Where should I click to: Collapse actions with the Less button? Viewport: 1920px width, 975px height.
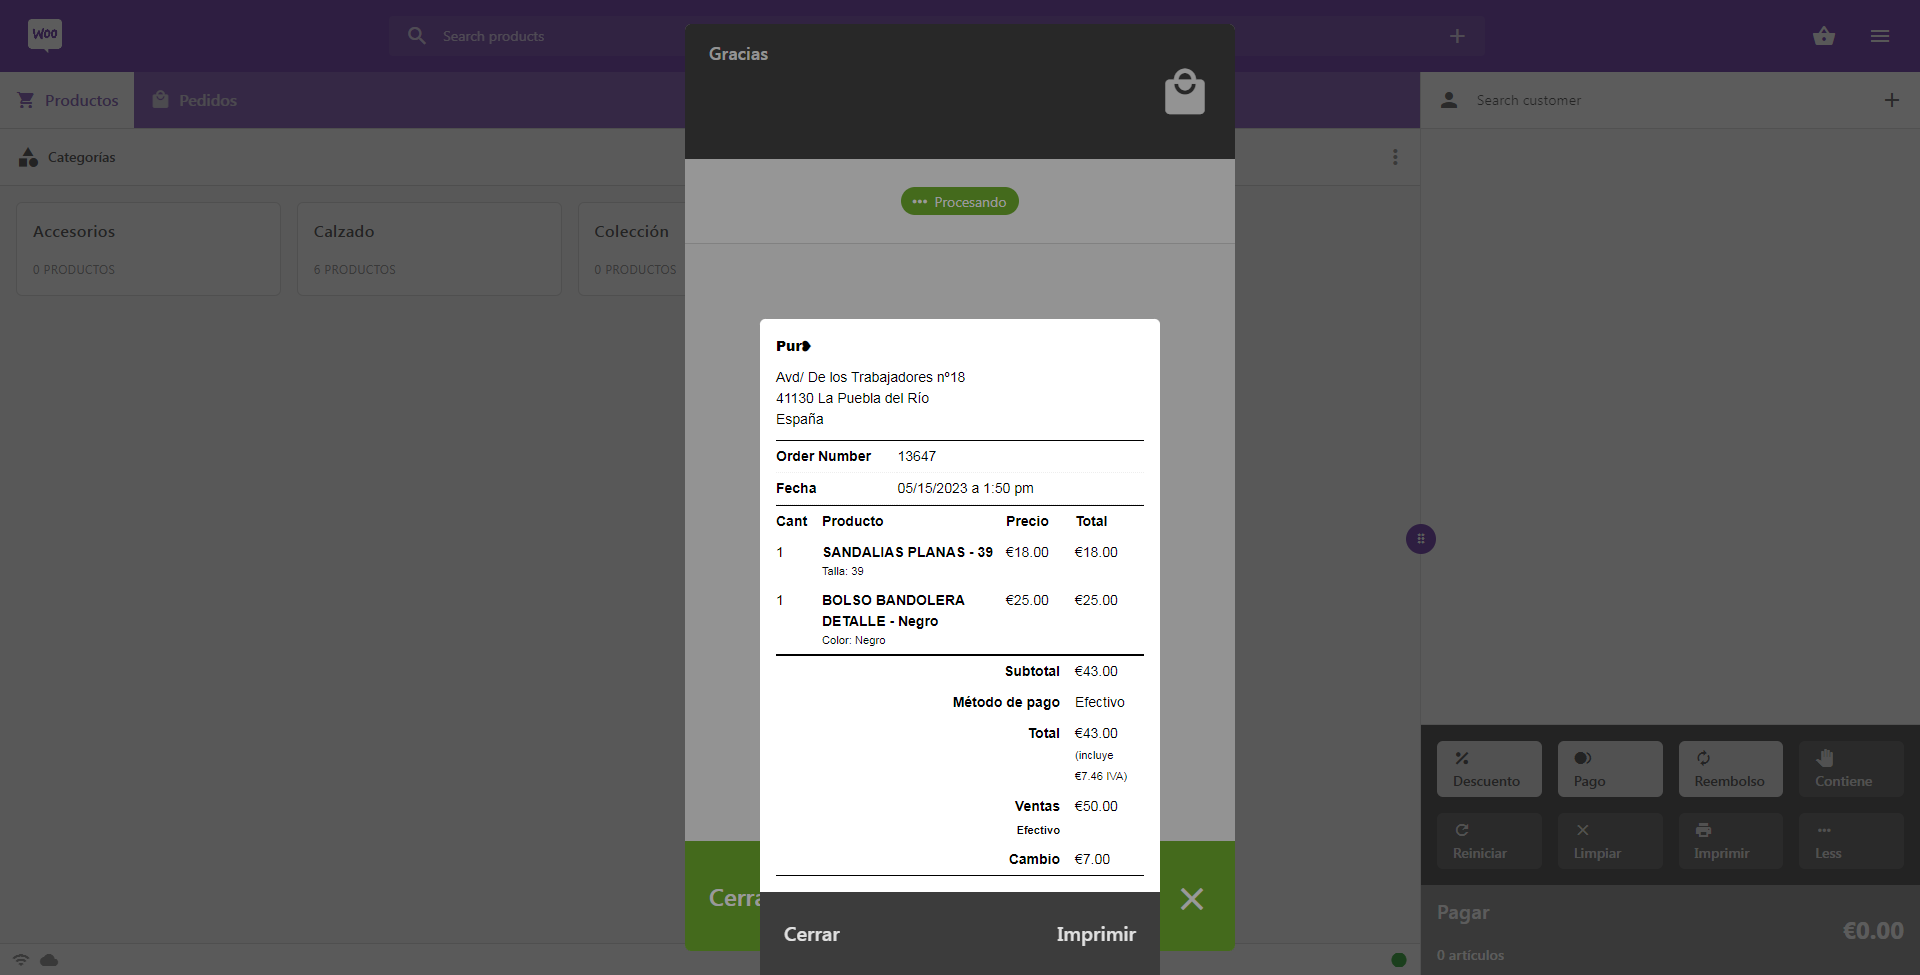1850,841
